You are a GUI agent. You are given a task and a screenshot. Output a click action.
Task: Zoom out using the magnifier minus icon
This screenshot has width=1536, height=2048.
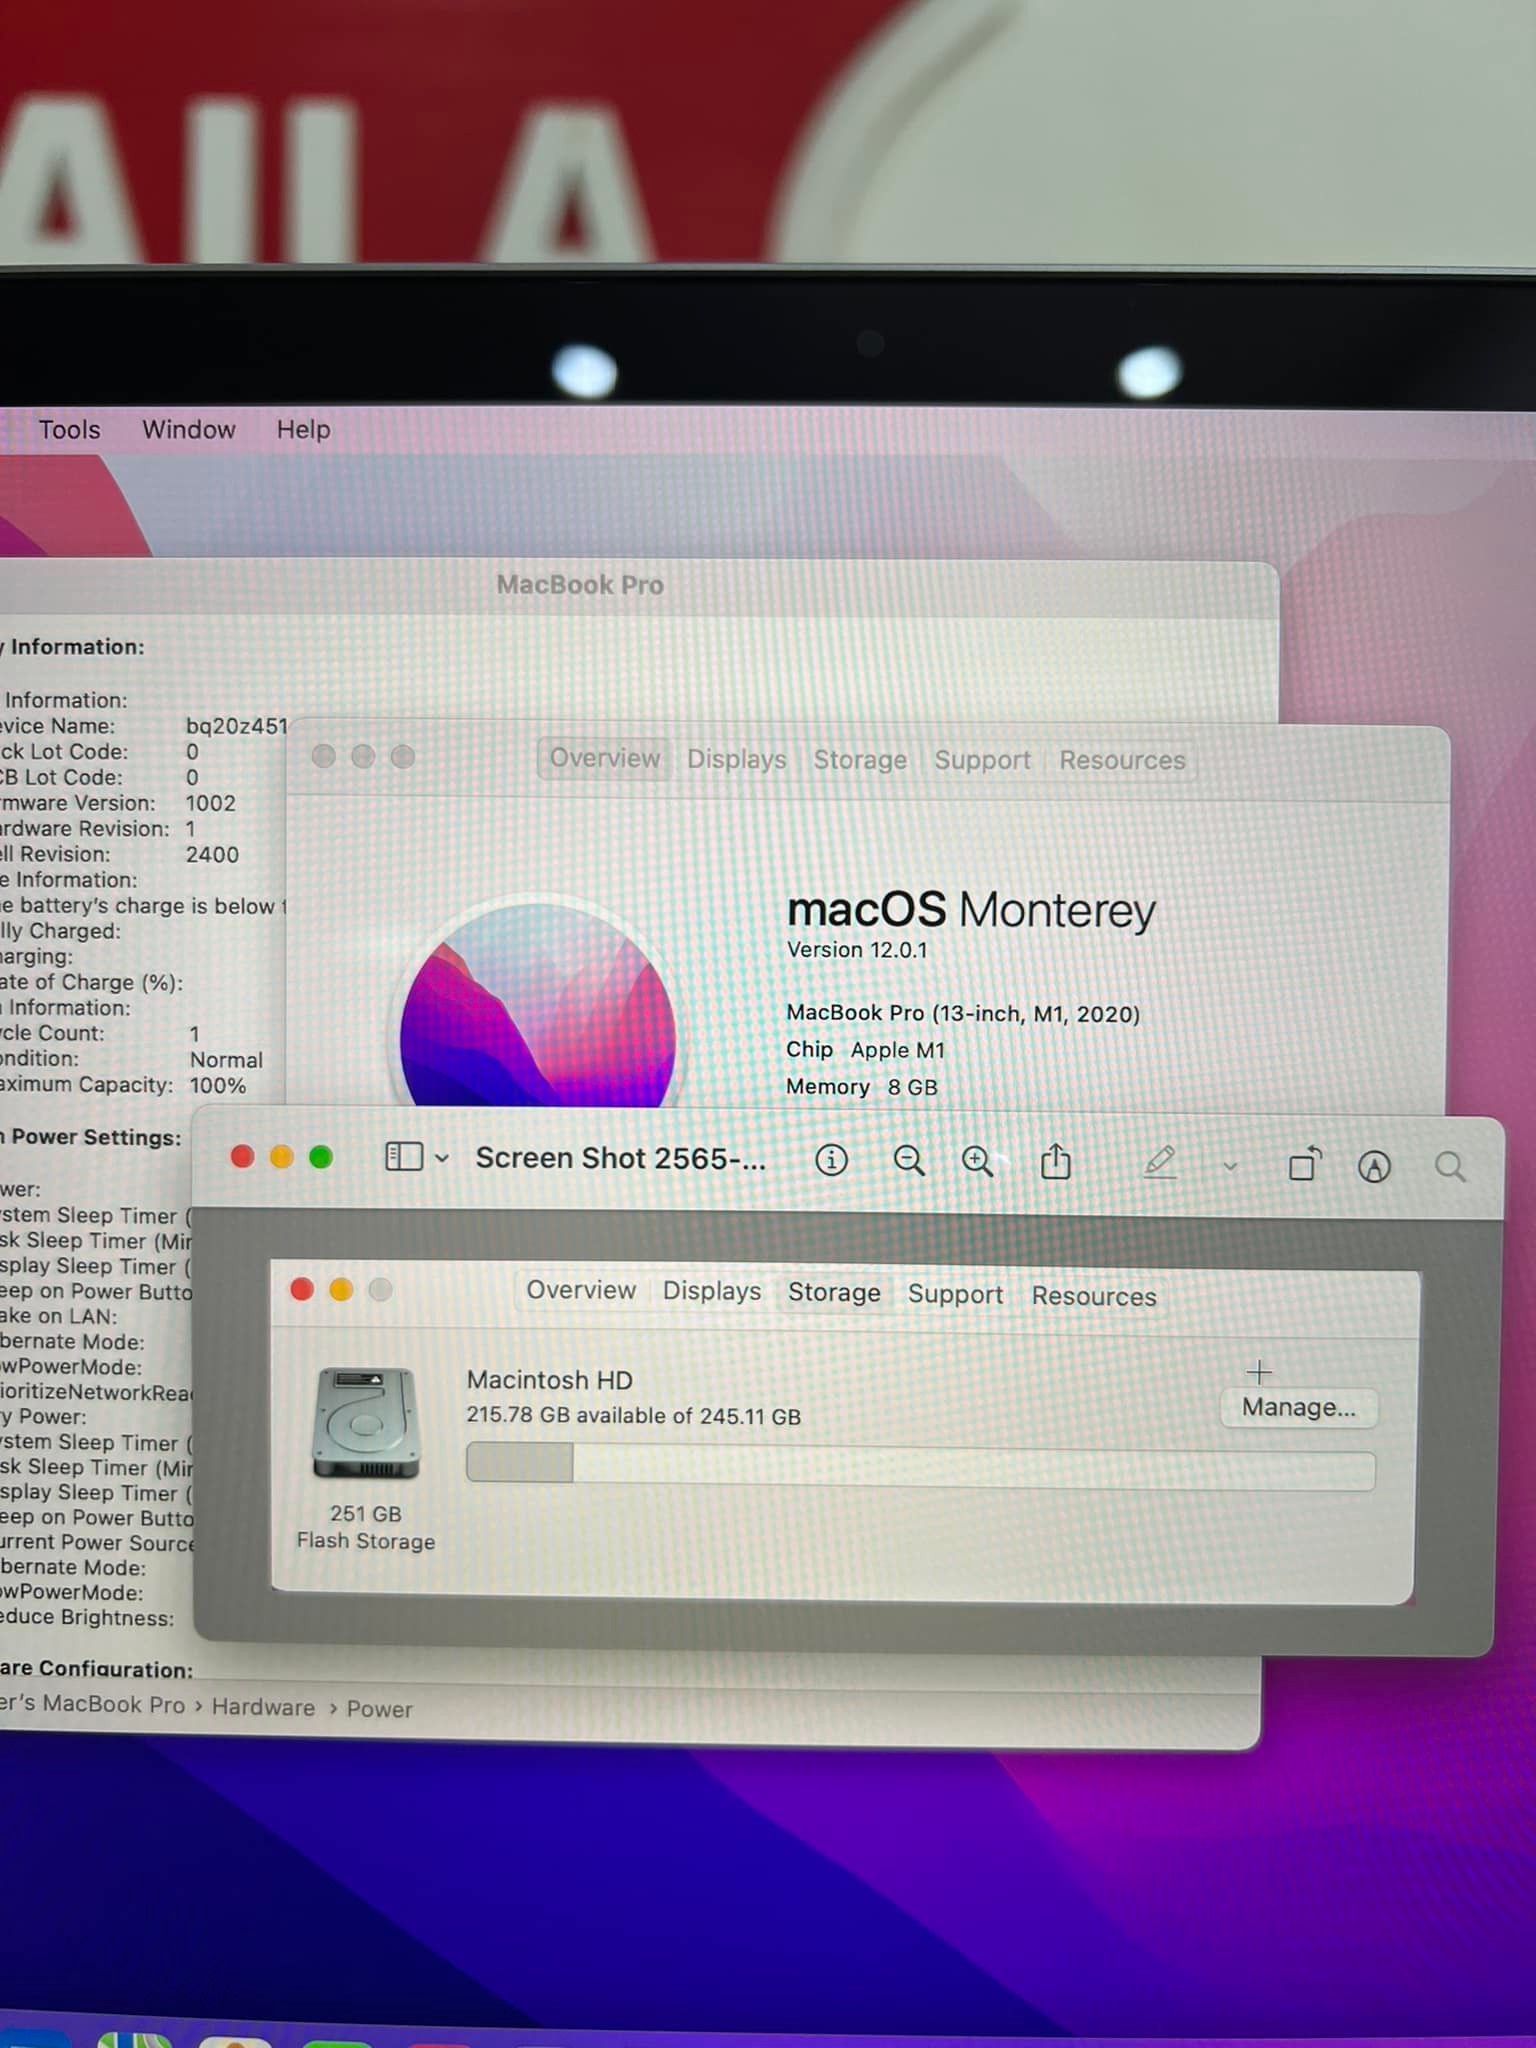pos(908,1161)
